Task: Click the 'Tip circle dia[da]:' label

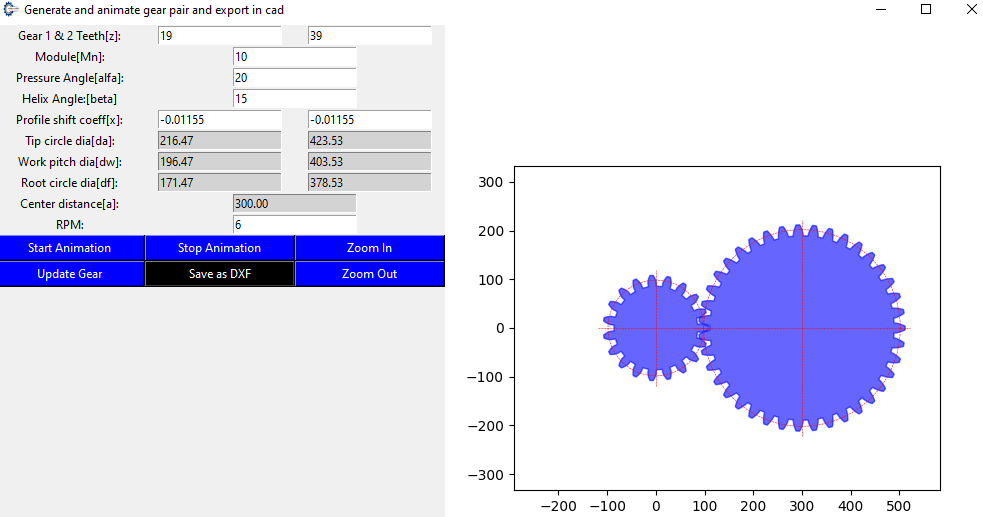Action: pos(70,141)
